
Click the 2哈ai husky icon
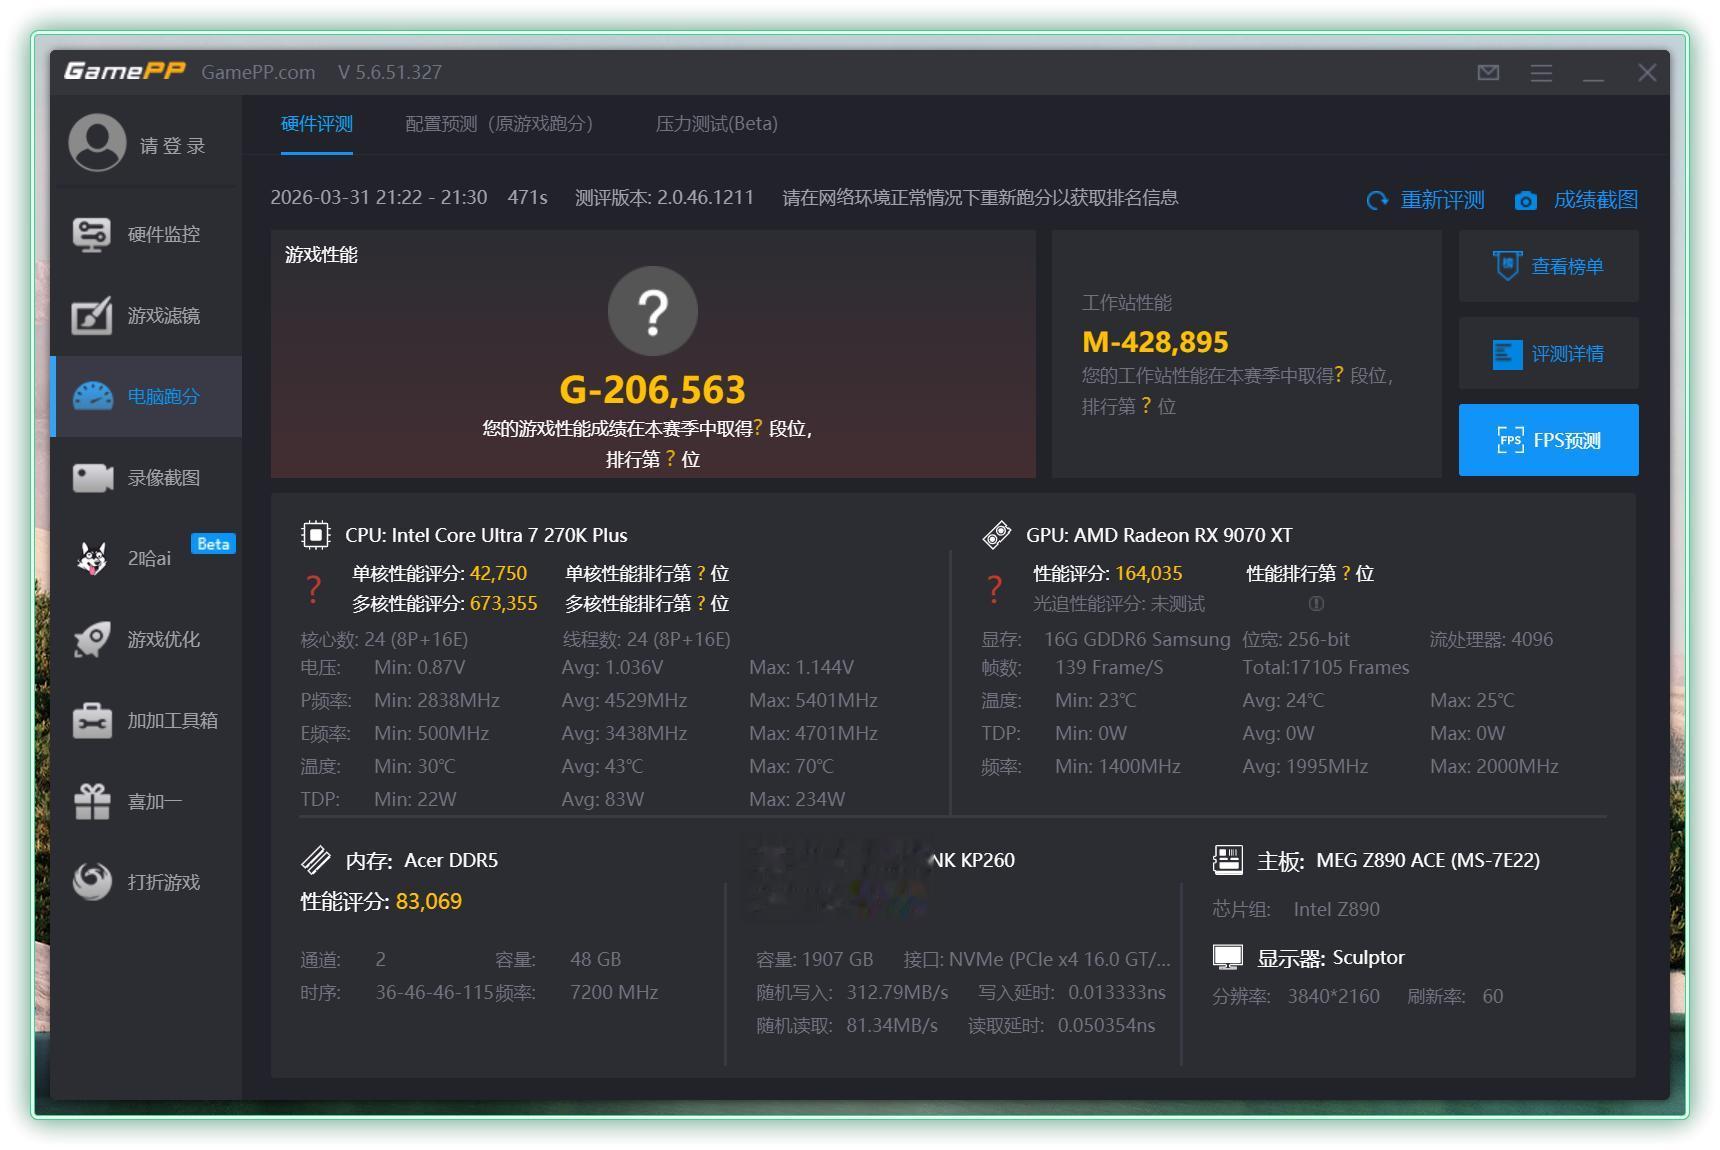click(x=92, y=559)
